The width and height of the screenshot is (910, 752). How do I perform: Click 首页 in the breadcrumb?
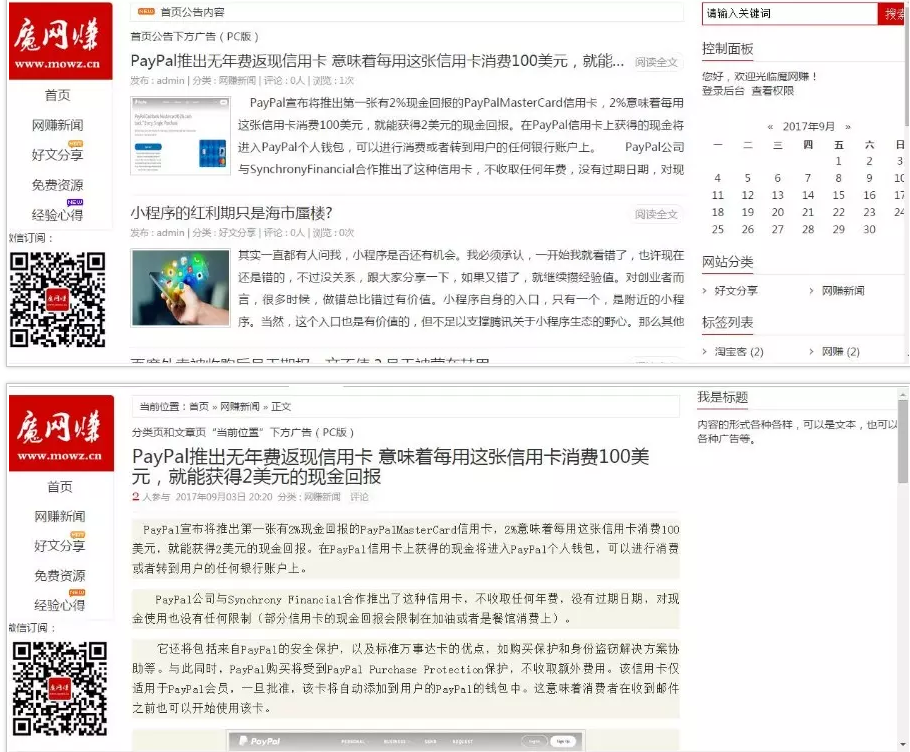199,407
